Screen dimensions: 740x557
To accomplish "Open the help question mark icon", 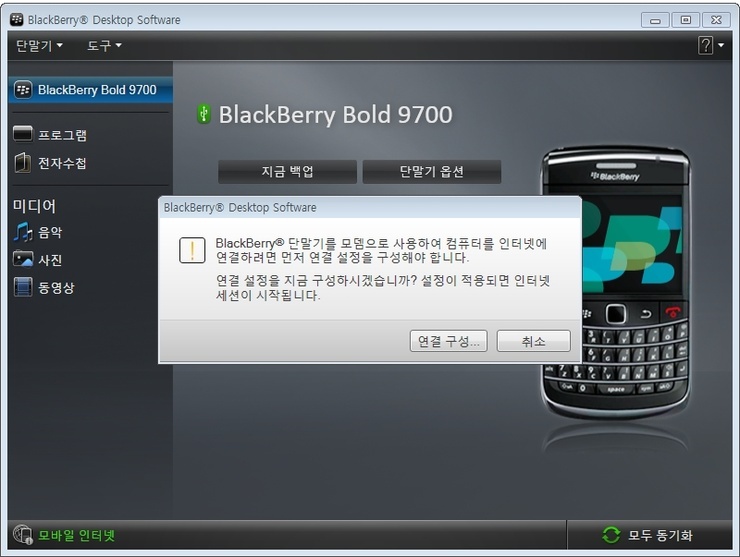I will pyautogui.click(x=705, y=45).
